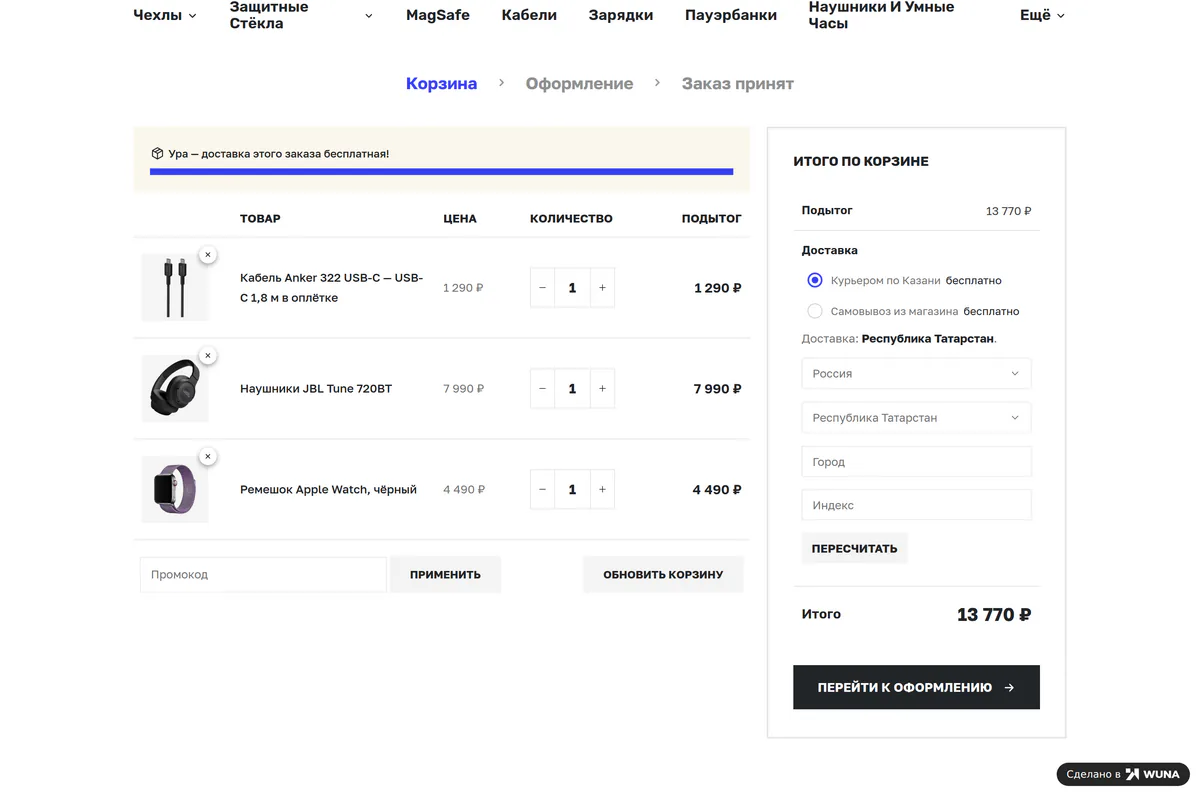Remove the Anker 322 cable from cart
Image resolution: width=1200 pixels, height=796 pixels.
click(x=207, y=255)
